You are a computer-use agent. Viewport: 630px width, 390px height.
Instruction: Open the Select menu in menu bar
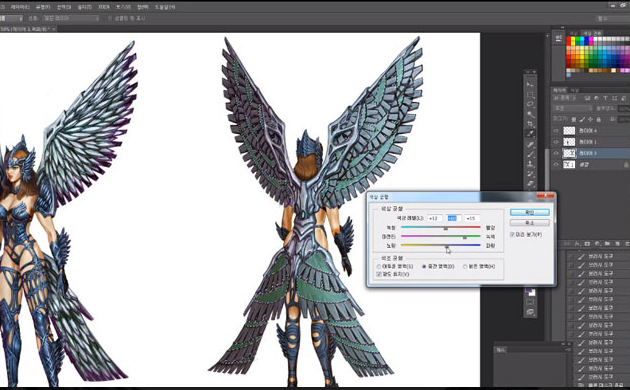(63, 7)
